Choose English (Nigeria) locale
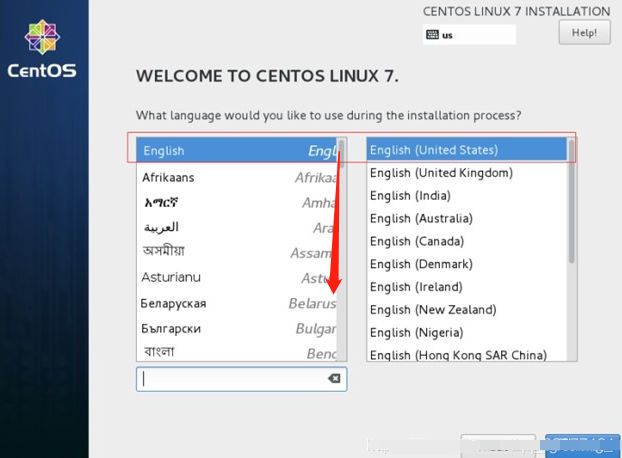 pyautogui.click(x=467, y=332)
